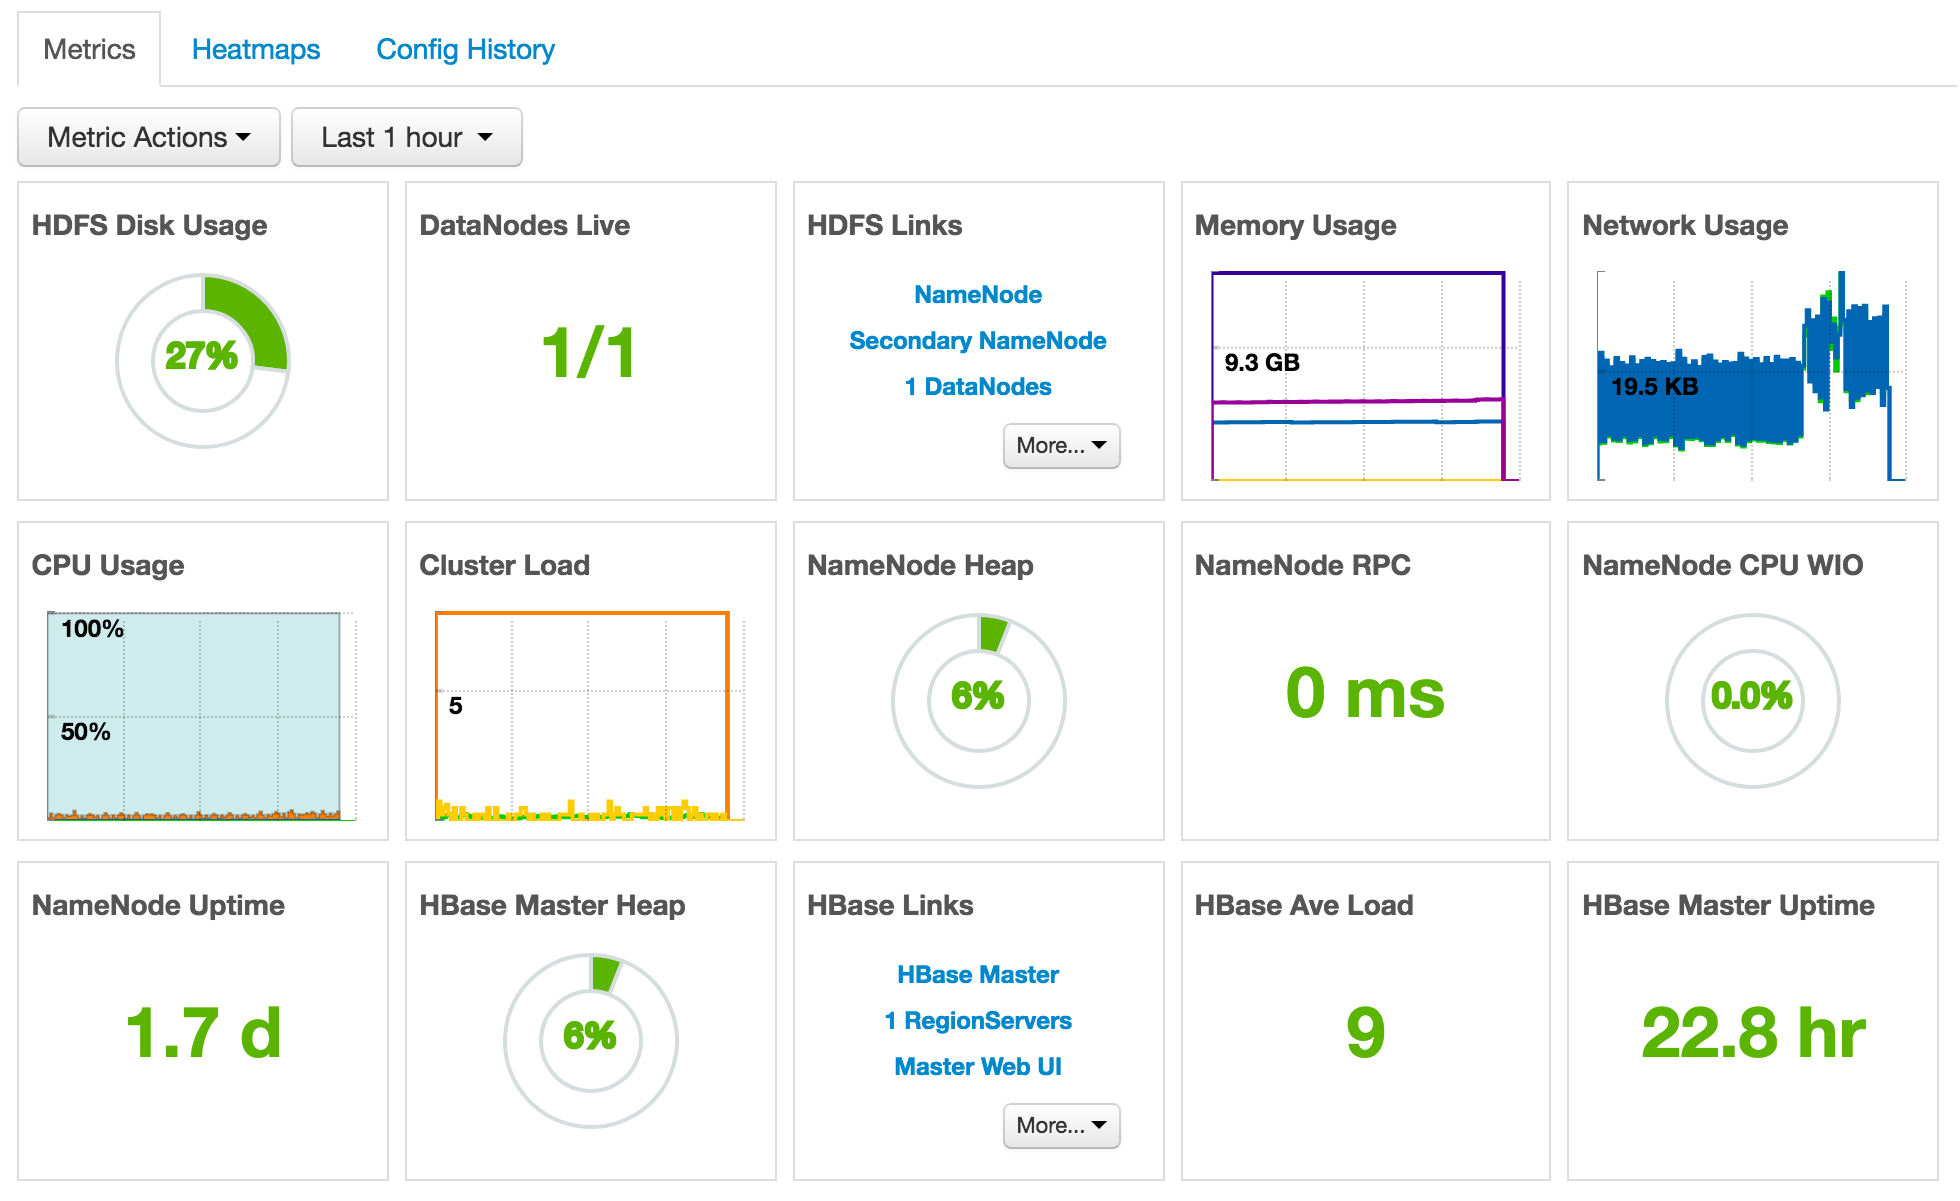Image resolution: width=1960 pixels, height=1201 pixels.
Task: Select the Metrics tab
Action: coord(89,49)
